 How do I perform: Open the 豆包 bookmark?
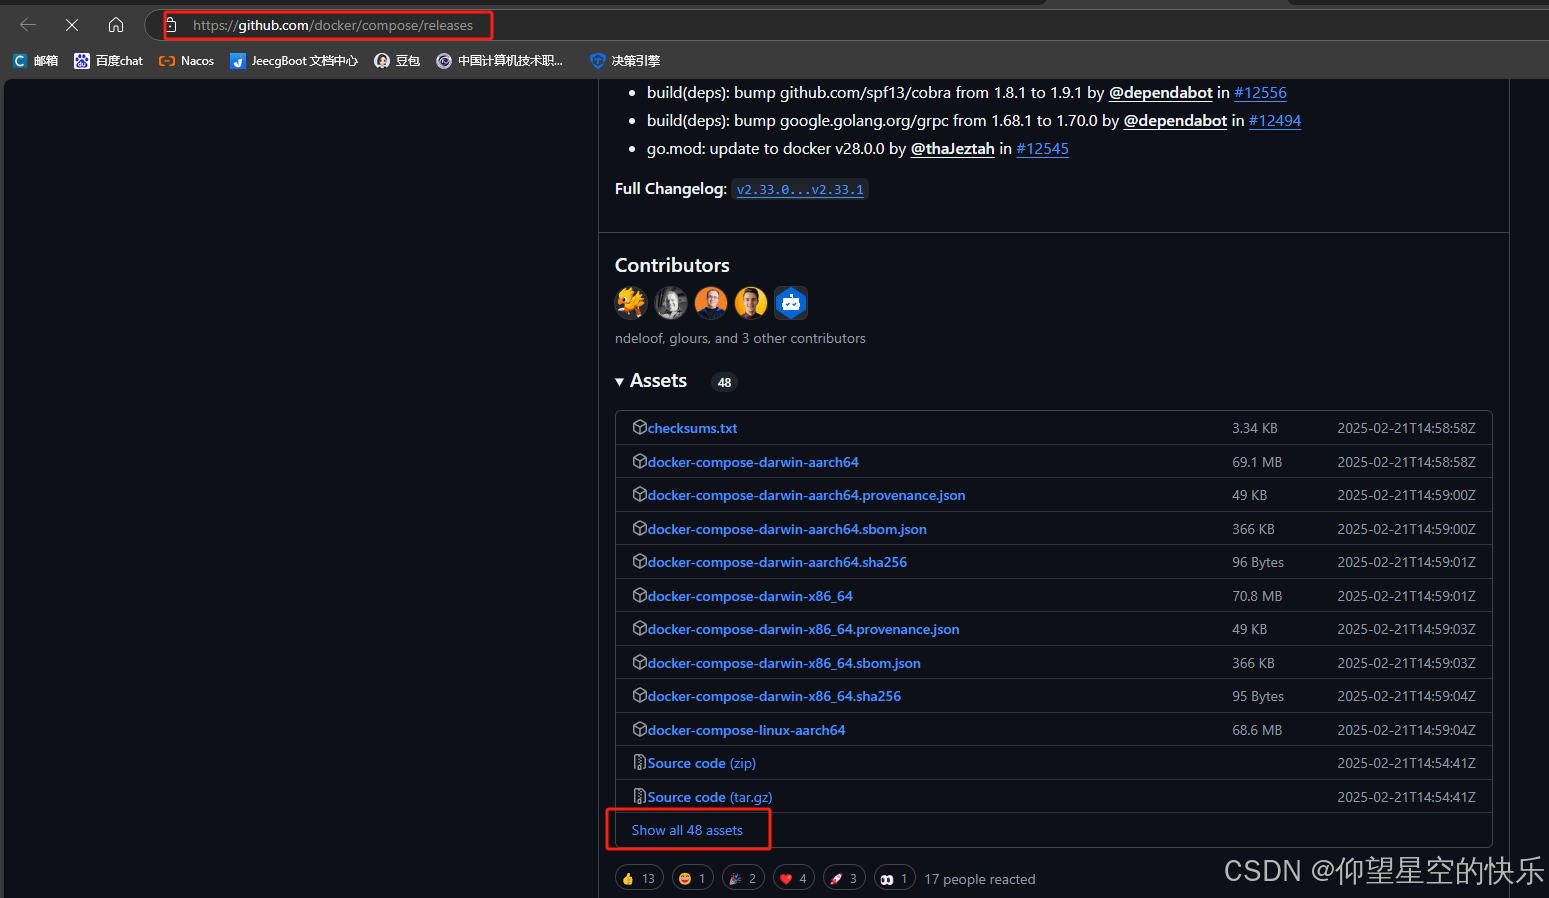pyautogui.click(x=396, y=61)
